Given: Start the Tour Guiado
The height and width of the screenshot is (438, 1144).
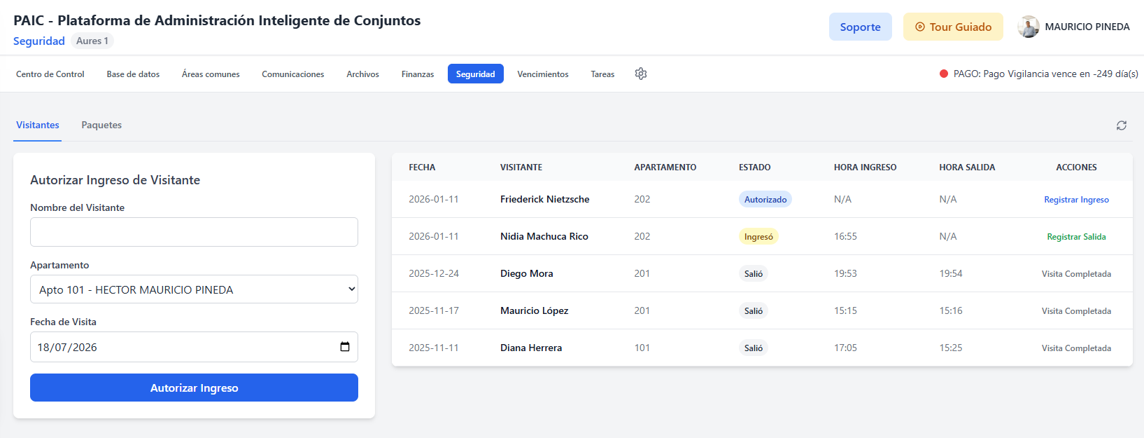Looking at the screenshot, I should [953, 27].
